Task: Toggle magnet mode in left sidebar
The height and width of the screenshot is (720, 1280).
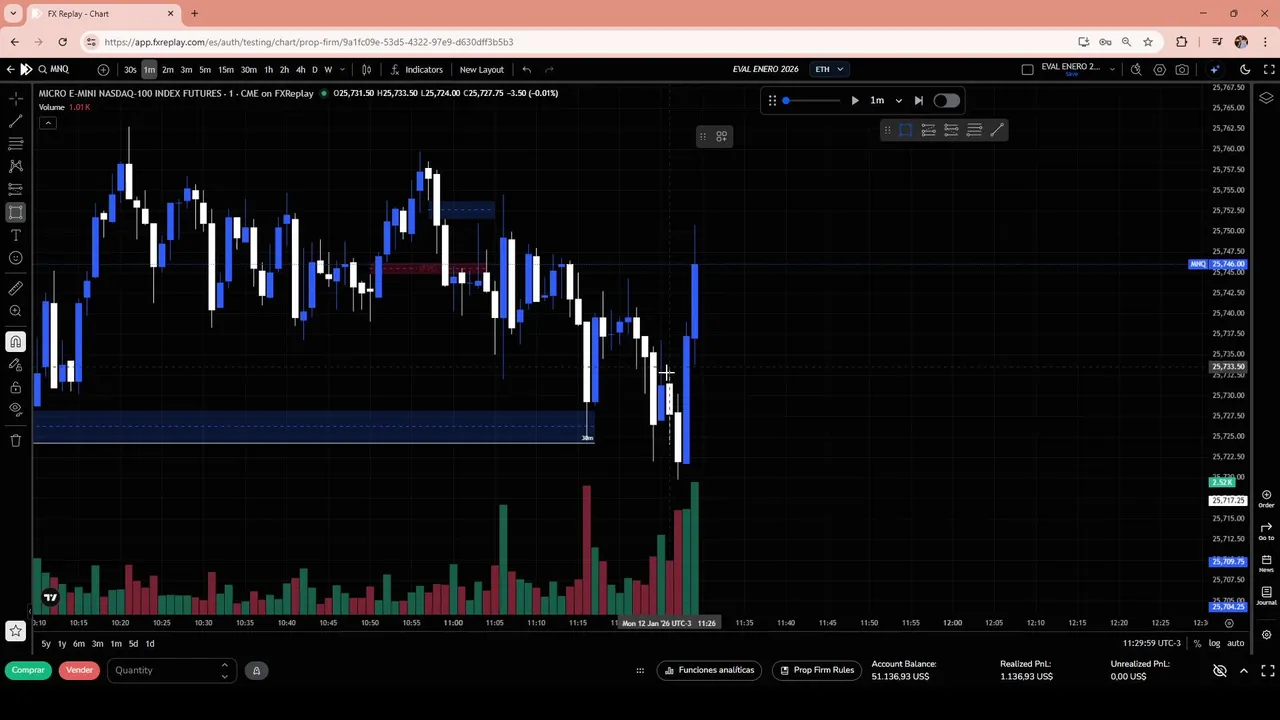Action: [15, 342]
